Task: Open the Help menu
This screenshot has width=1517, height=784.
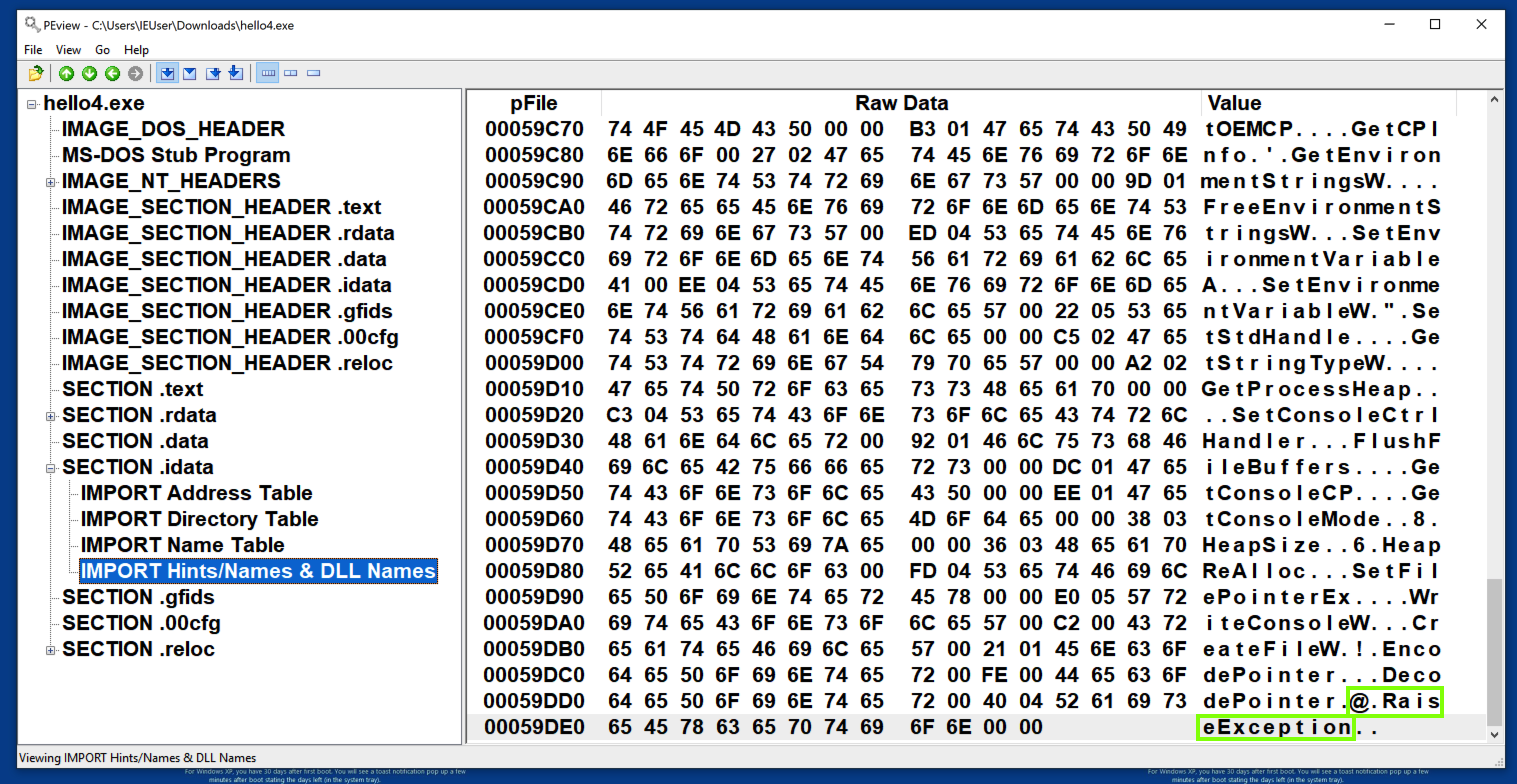Action: [136, 49]
